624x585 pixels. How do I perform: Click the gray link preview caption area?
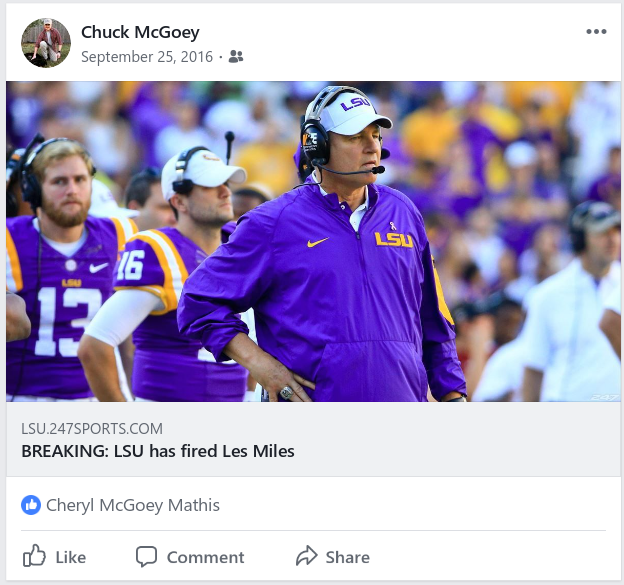click(450, 440)
